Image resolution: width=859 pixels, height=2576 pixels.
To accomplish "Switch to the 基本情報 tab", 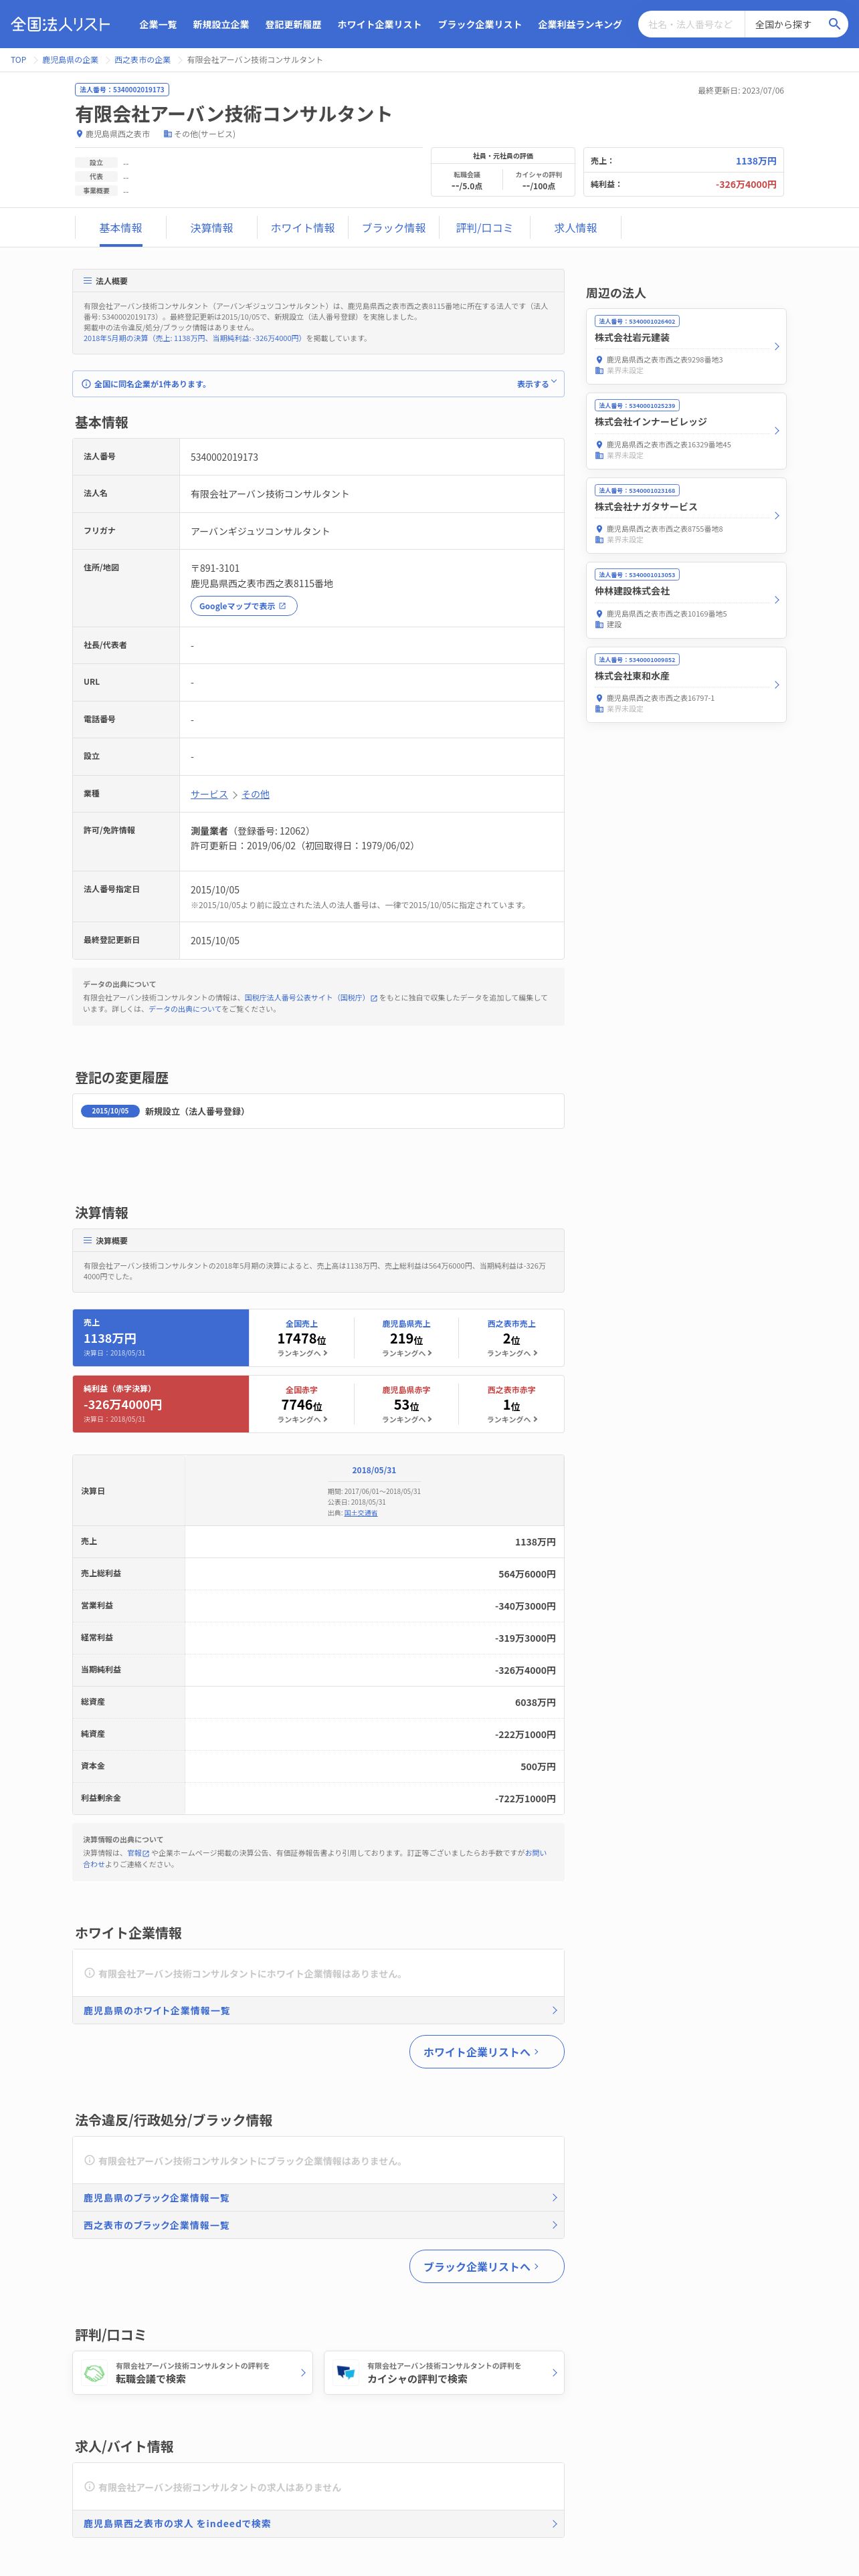I will point(121,228).
